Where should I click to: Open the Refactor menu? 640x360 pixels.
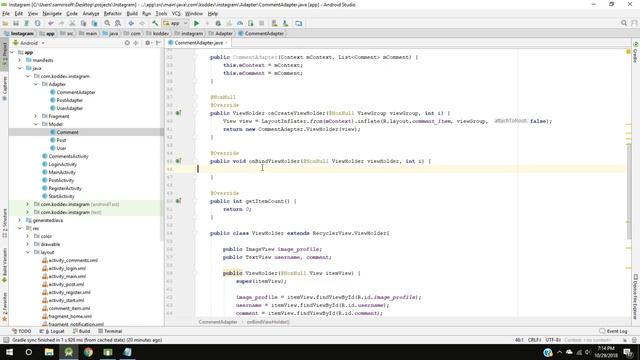[x=113, y=13]
